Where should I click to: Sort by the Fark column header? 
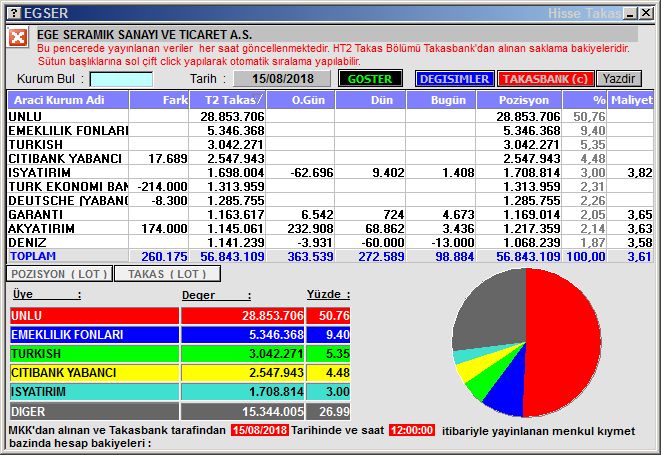pyautogui.click(x=159, y=100)
